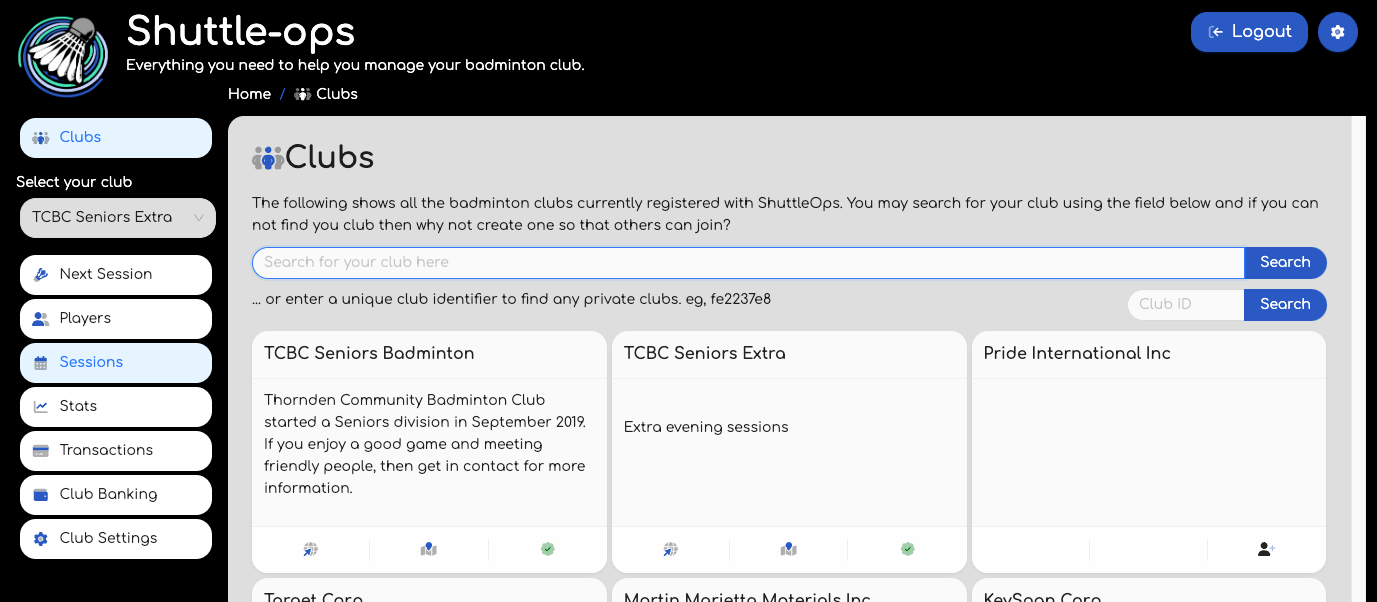This screenshot has width=1377, height=602.
Task: Open Sessions page from sidebar
Action: pos(116,362)
